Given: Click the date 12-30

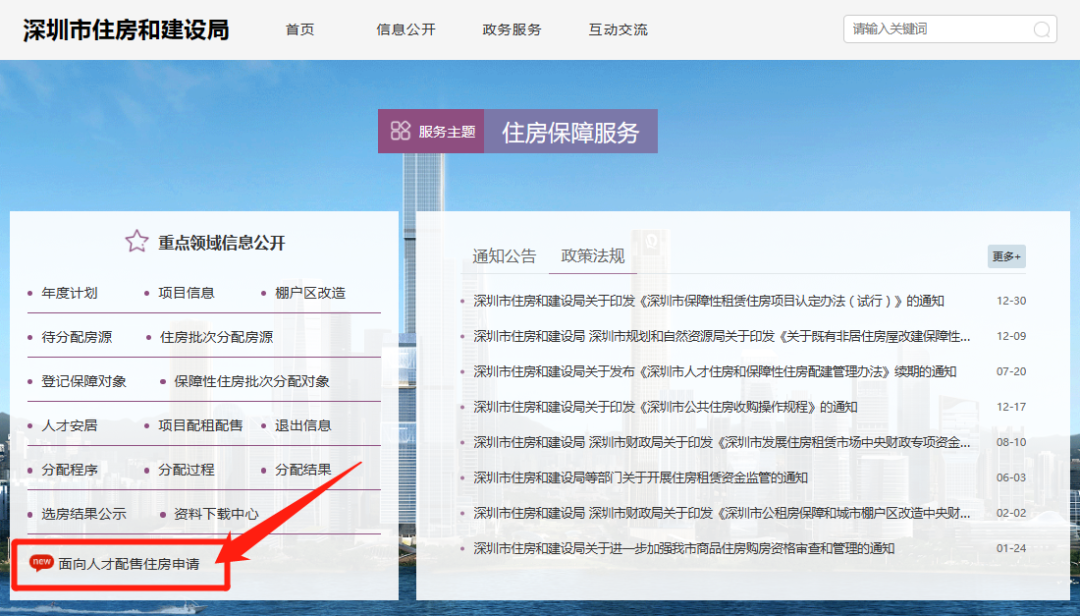Looking at the screenshot, I should 1011,301.
